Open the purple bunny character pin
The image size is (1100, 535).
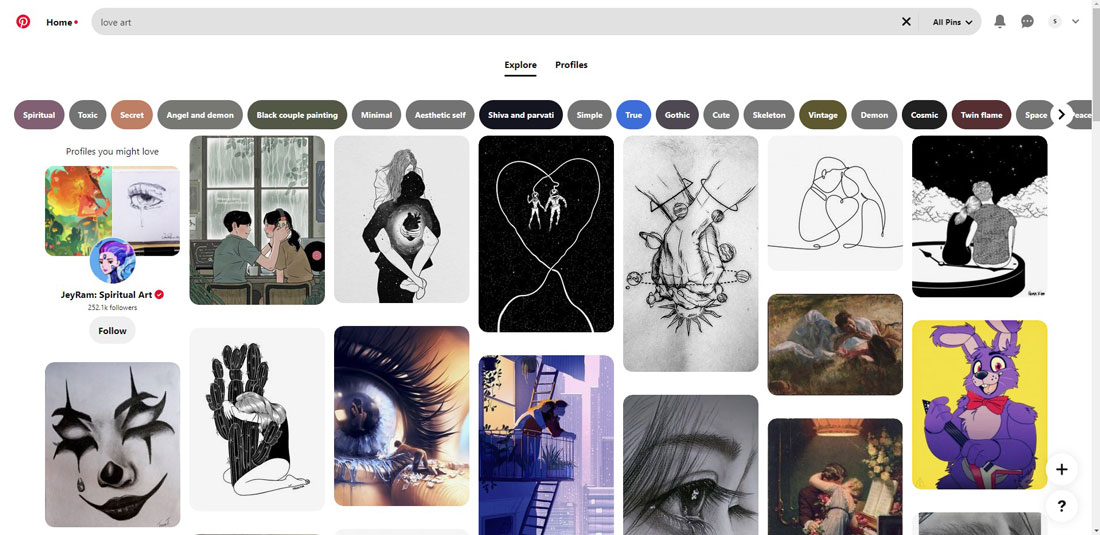point(979,404)
